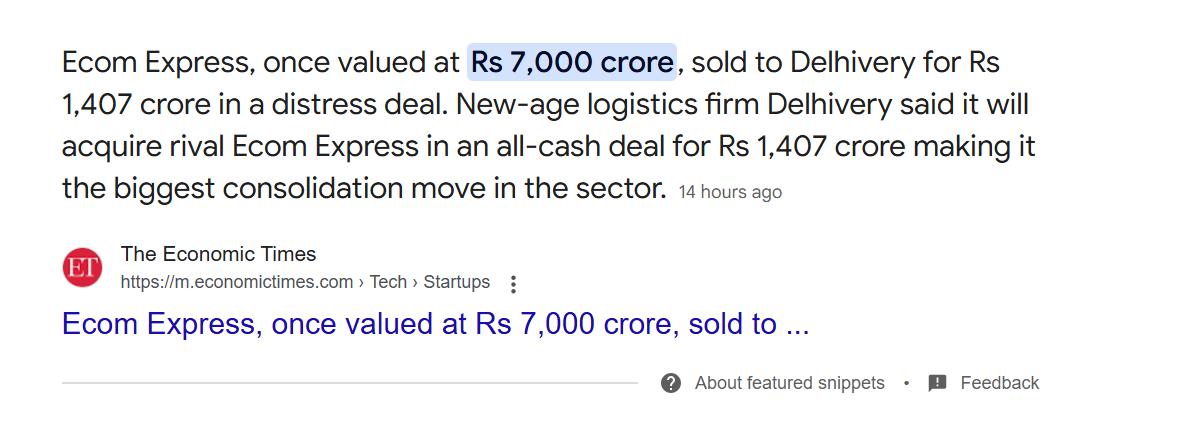Click the question mark help icon
The image size is (1191, 424).
[x=671, y=383]
